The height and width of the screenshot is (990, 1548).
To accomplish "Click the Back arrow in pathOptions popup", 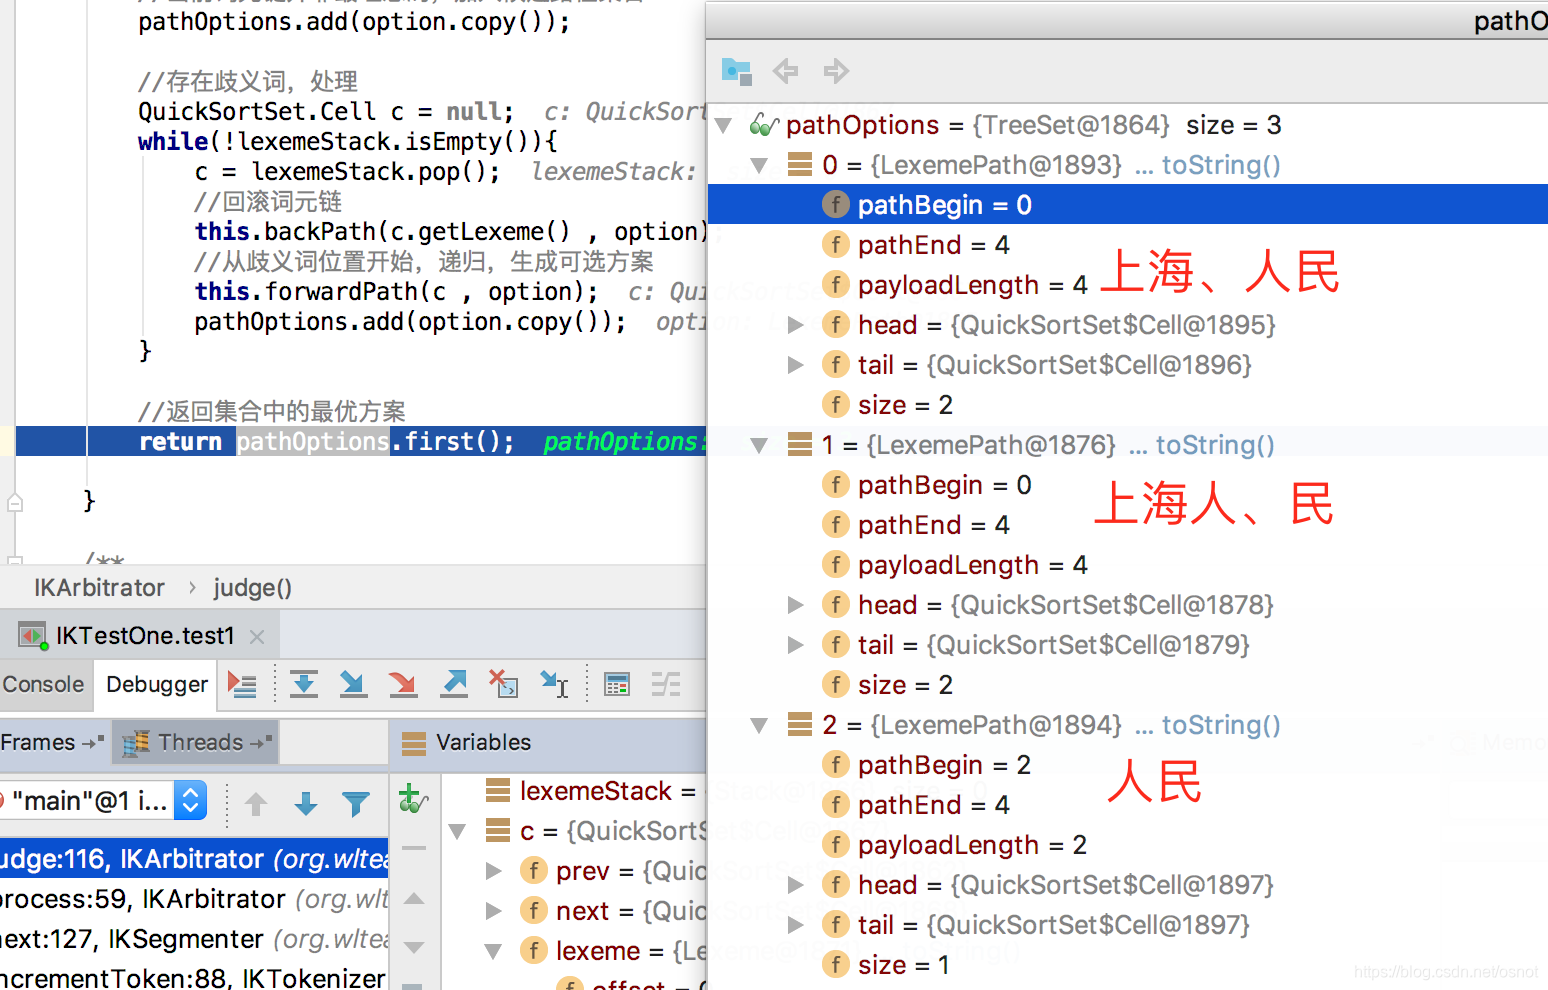I will [786, 71].
